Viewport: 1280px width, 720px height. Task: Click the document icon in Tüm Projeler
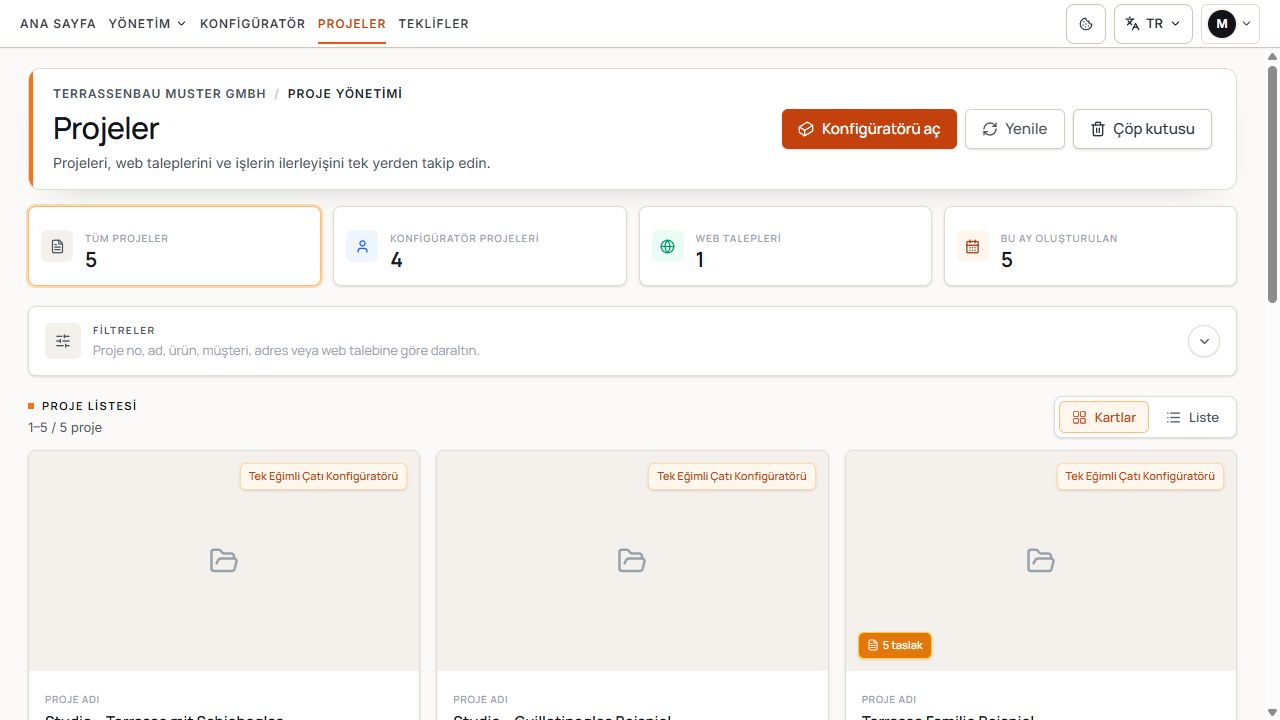57,246
